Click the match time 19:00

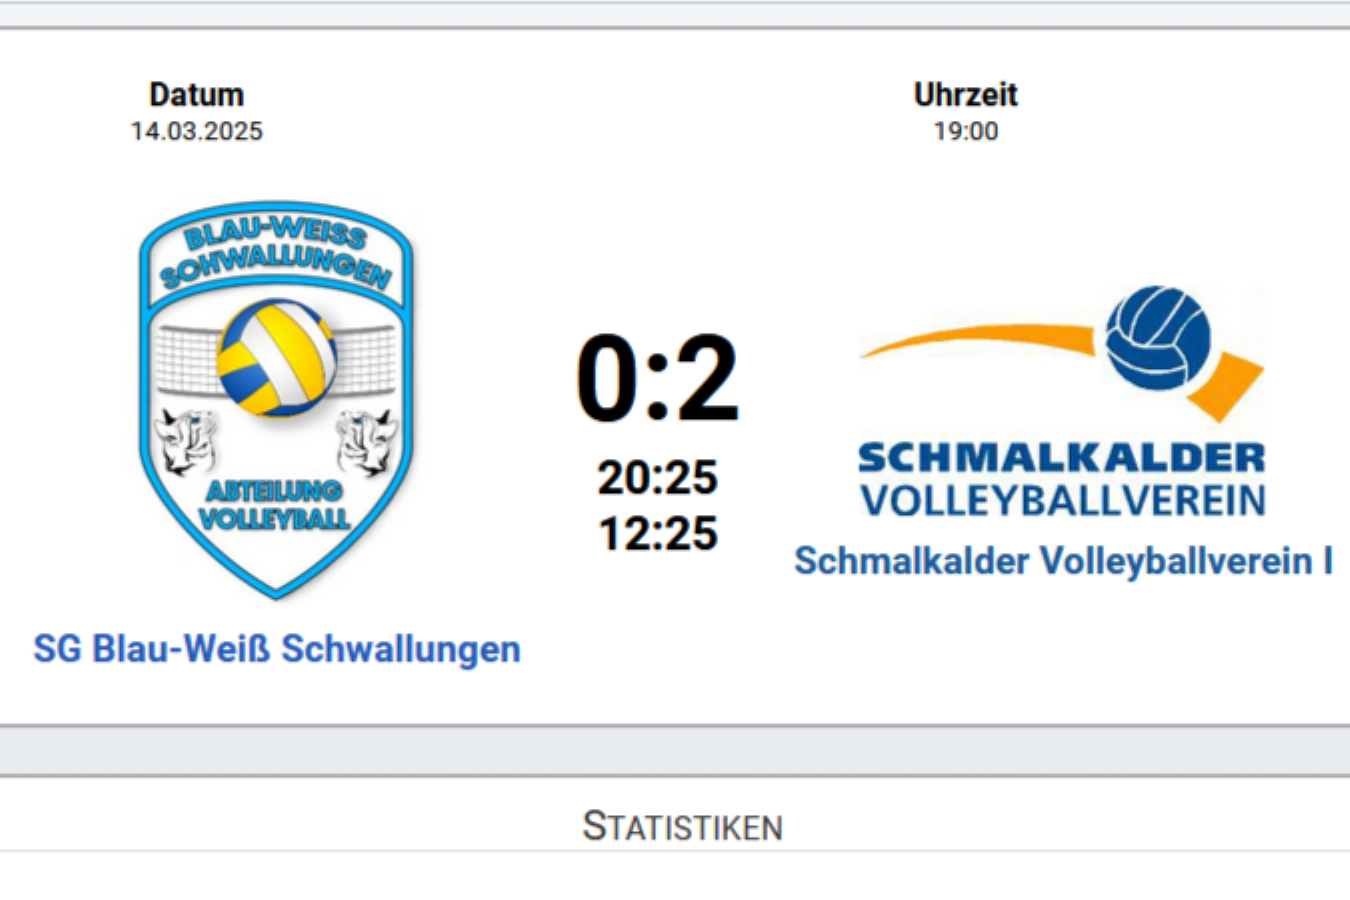pyautogui.click(x=965, y=131)
